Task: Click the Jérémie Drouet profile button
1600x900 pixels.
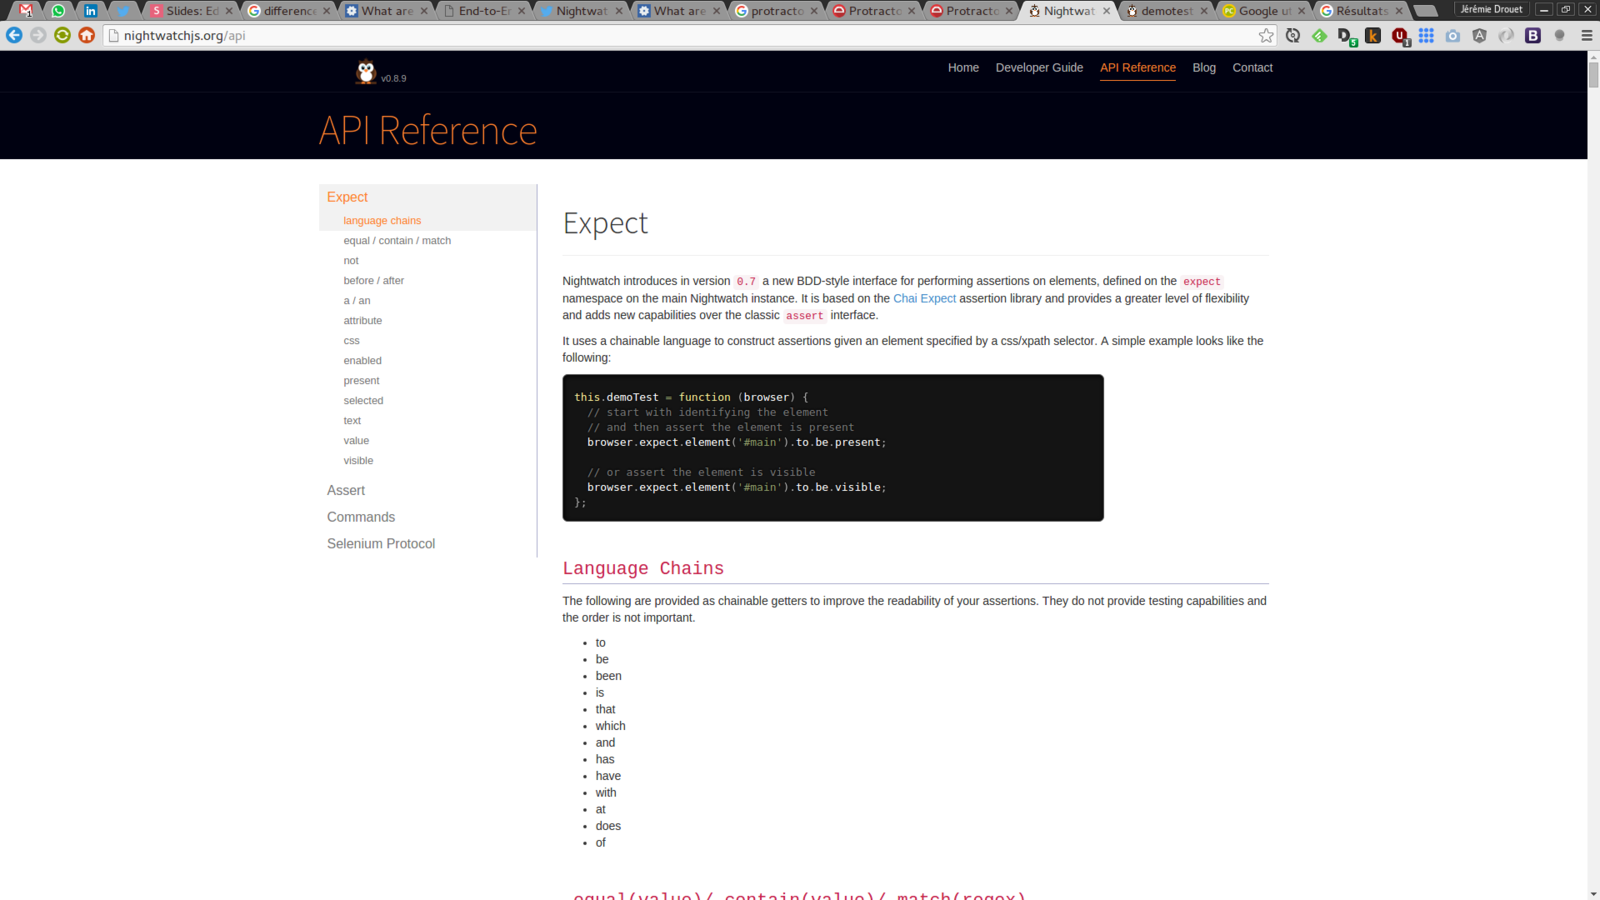Action: pos(1491,9)
